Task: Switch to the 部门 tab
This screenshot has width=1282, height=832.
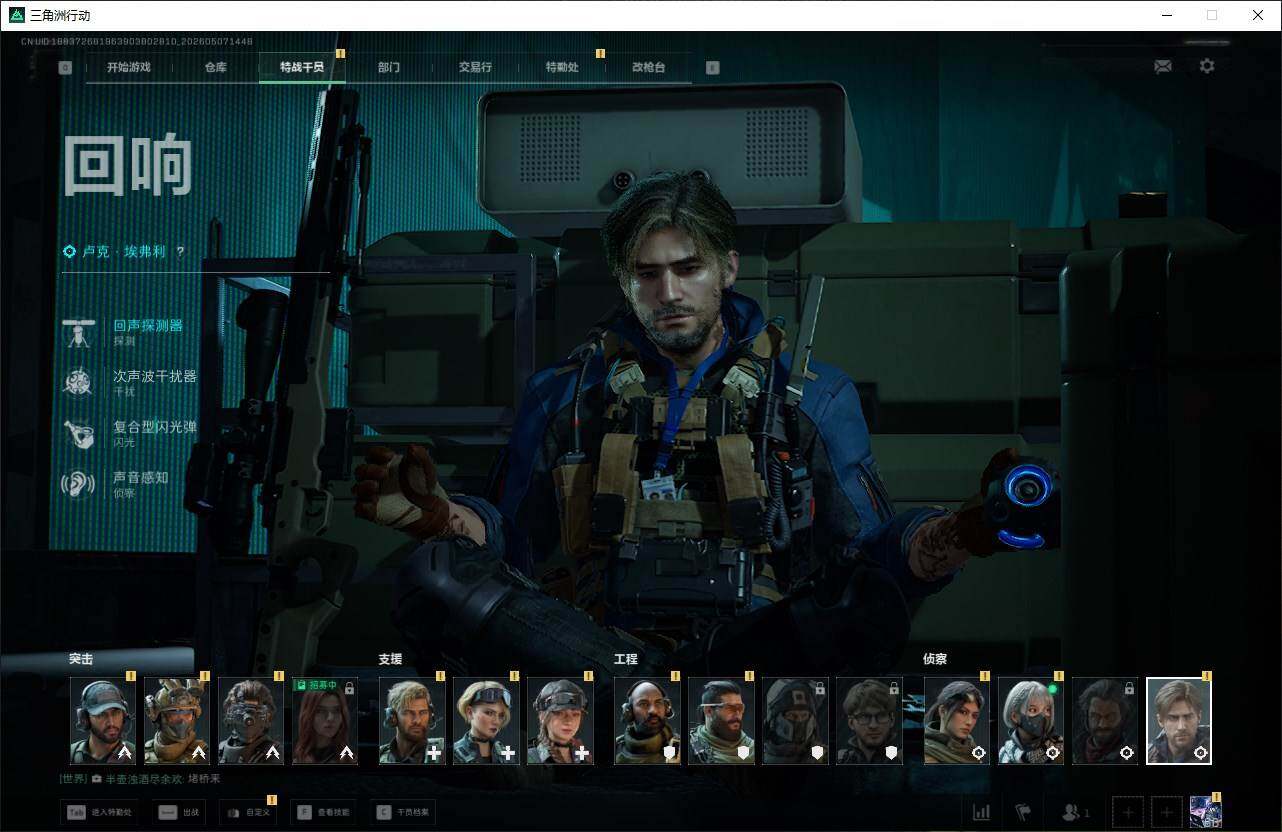Action: coord(389,68)
